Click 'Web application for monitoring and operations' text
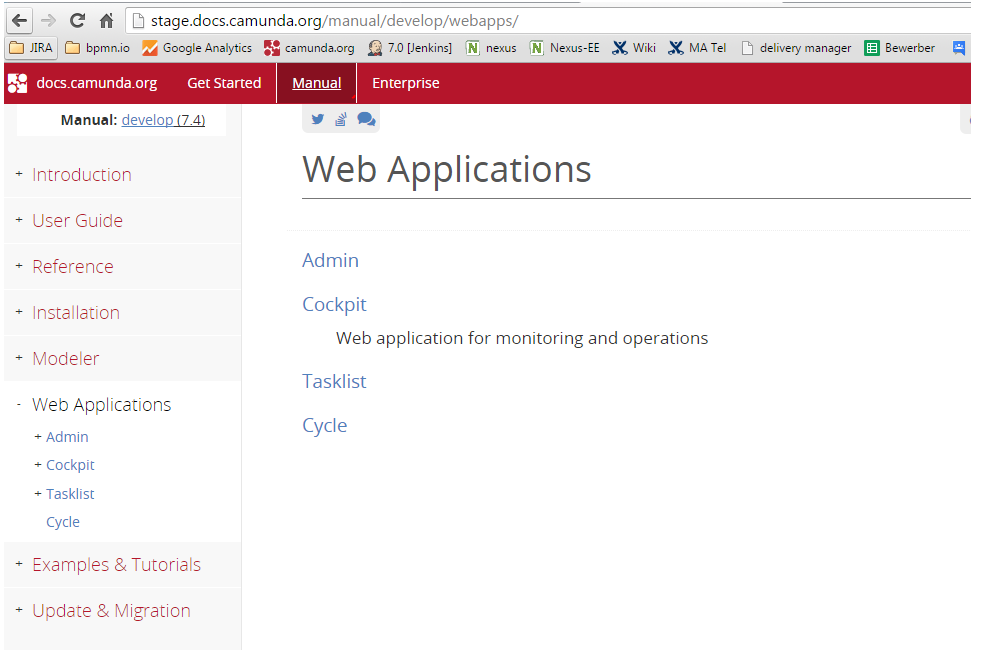Image resolution: width=982 pixels, height=650 pixels. tap(522, 338)
